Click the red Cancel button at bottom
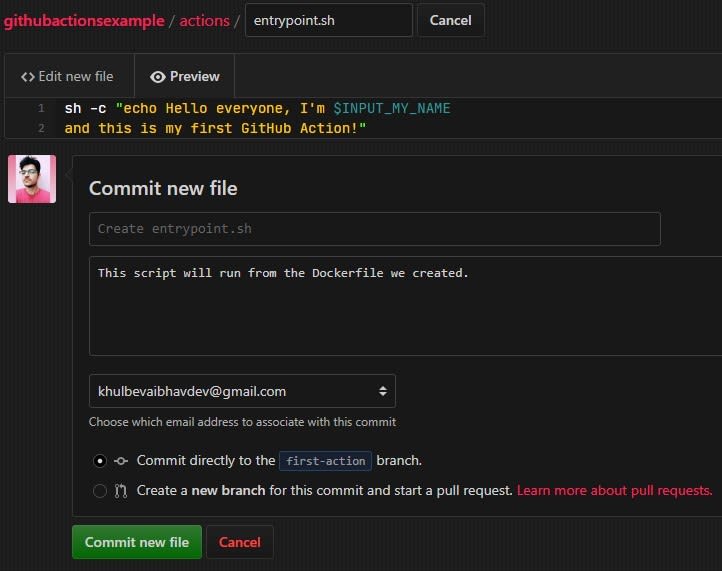This screenshot has width=722, height=571. pos(239,542)
